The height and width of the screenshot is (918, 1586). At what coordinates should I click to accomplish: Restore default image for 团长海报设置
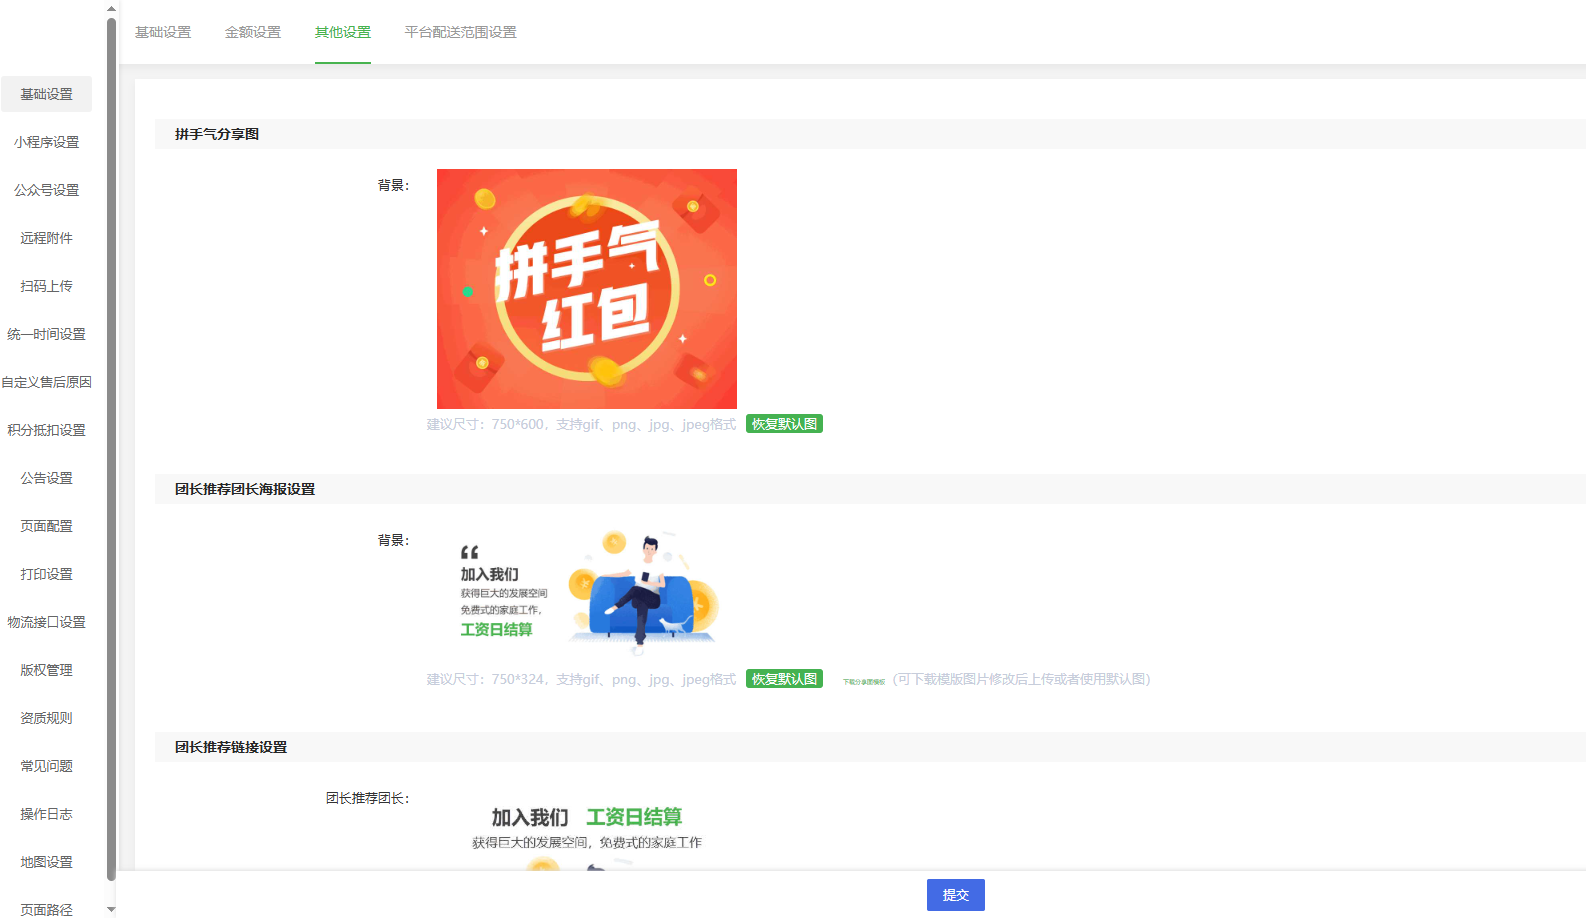pyautogui.click(x=784, y=679)
